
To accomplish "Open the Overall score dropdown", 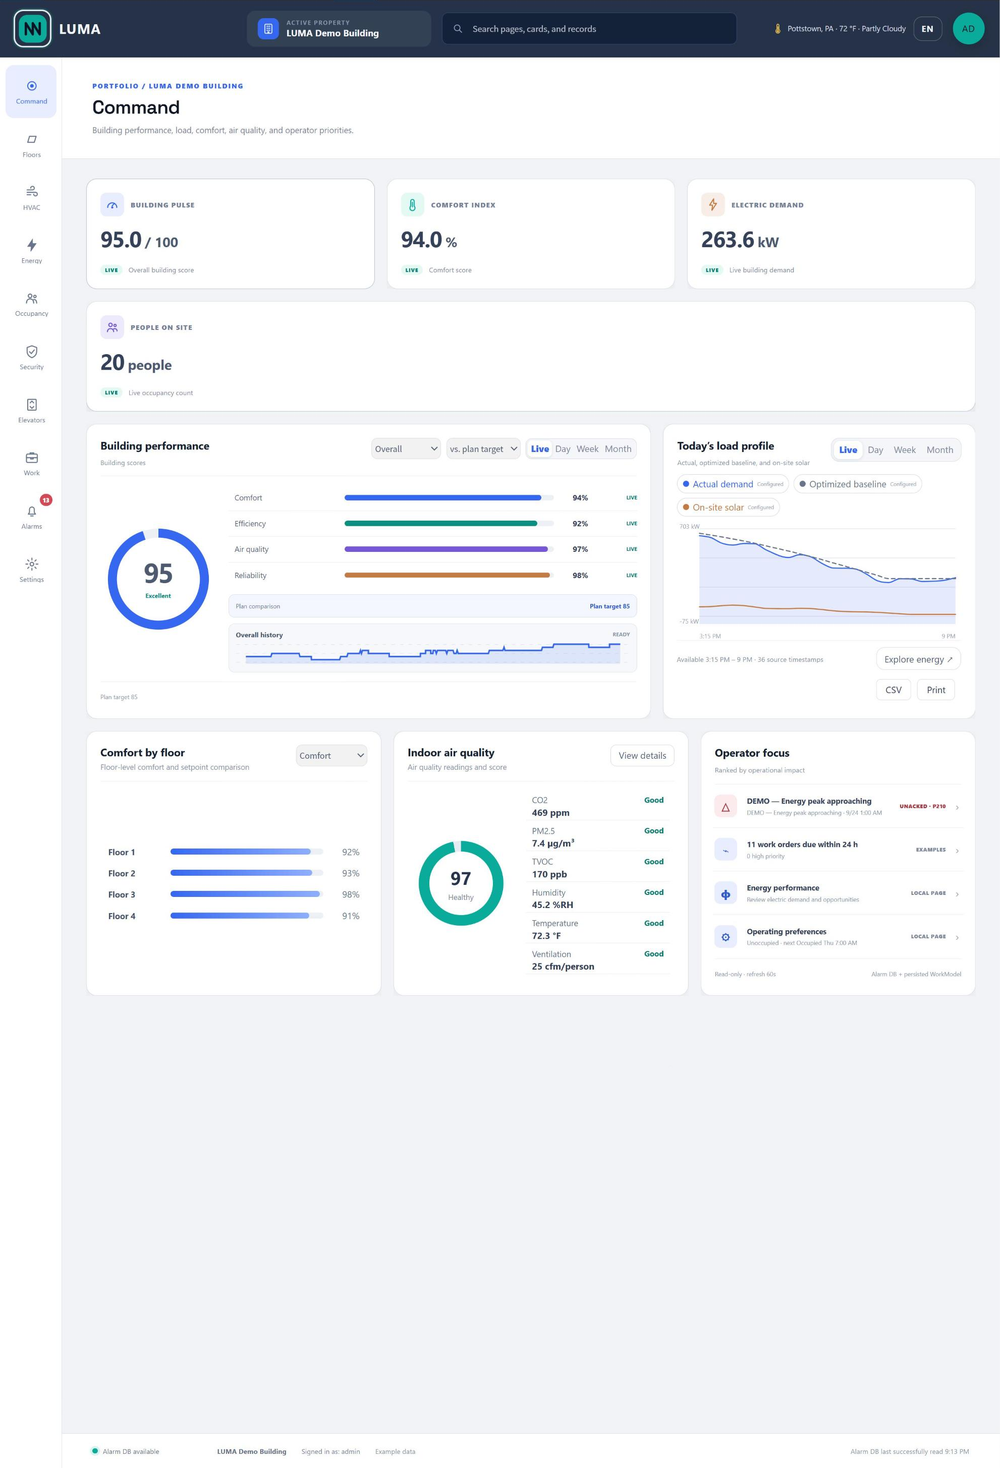I will pyautogui.click(x=406, y=449).
